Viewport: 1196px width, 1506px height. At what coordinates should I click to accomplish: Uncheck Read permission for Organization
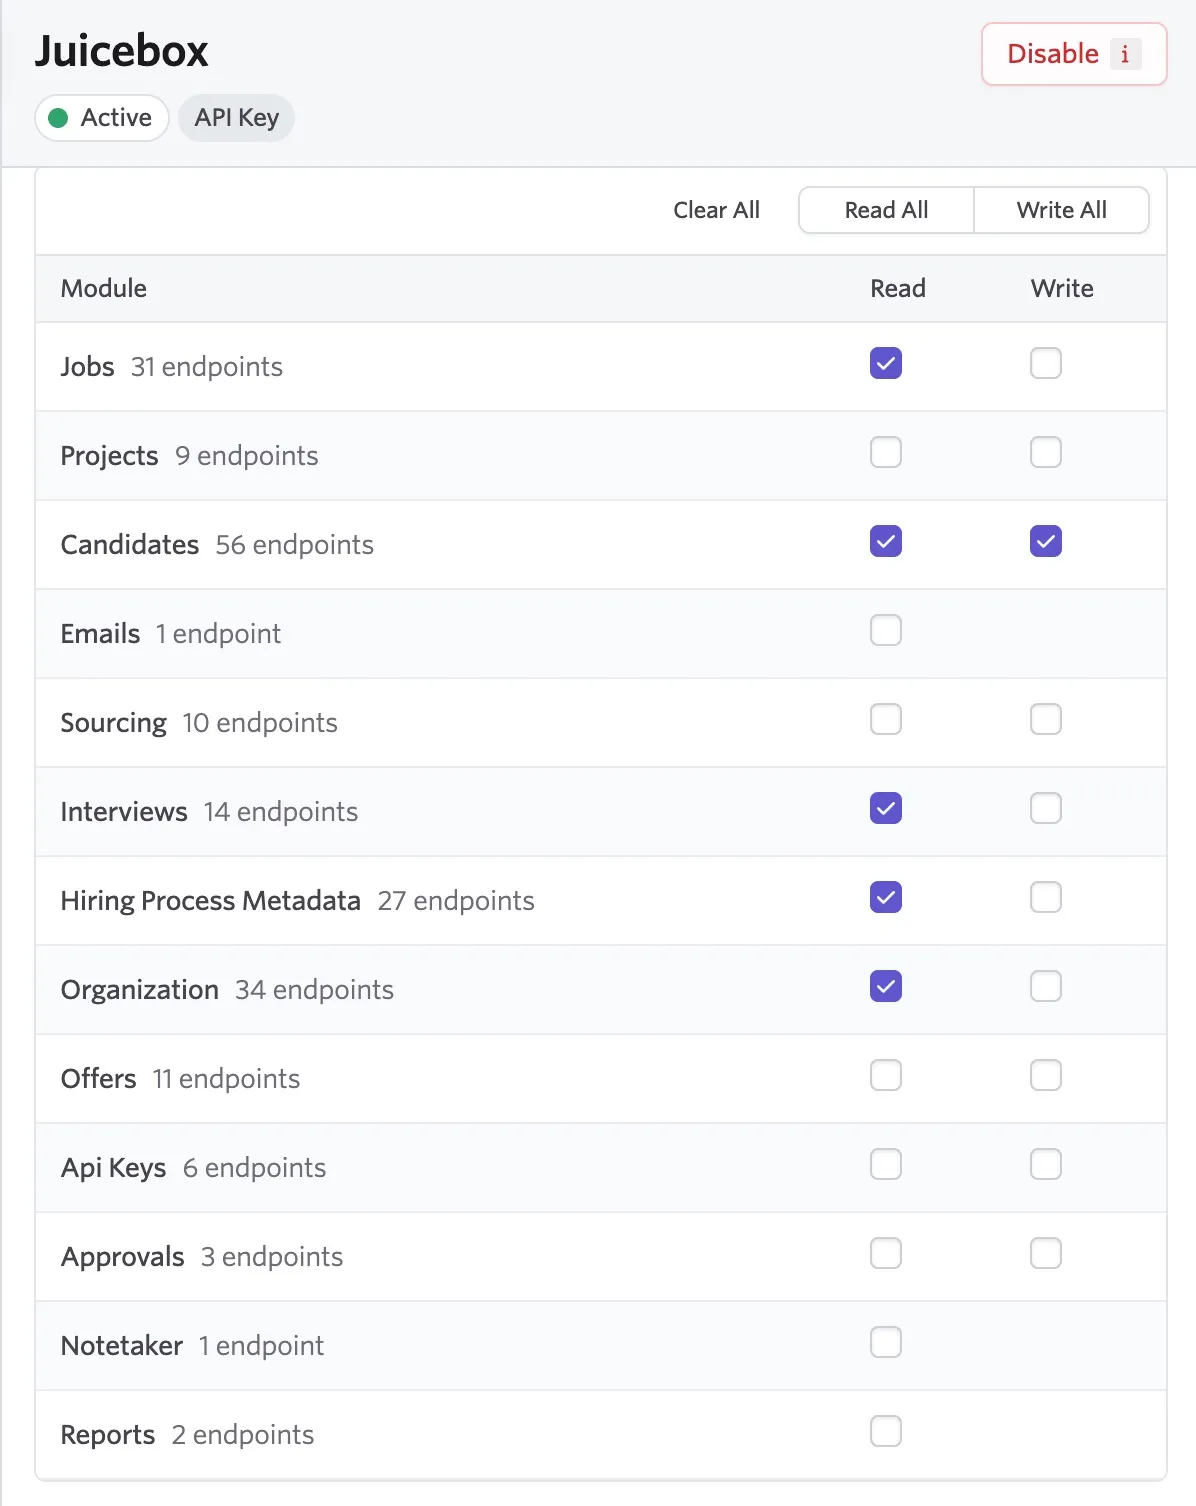(886, 986)
